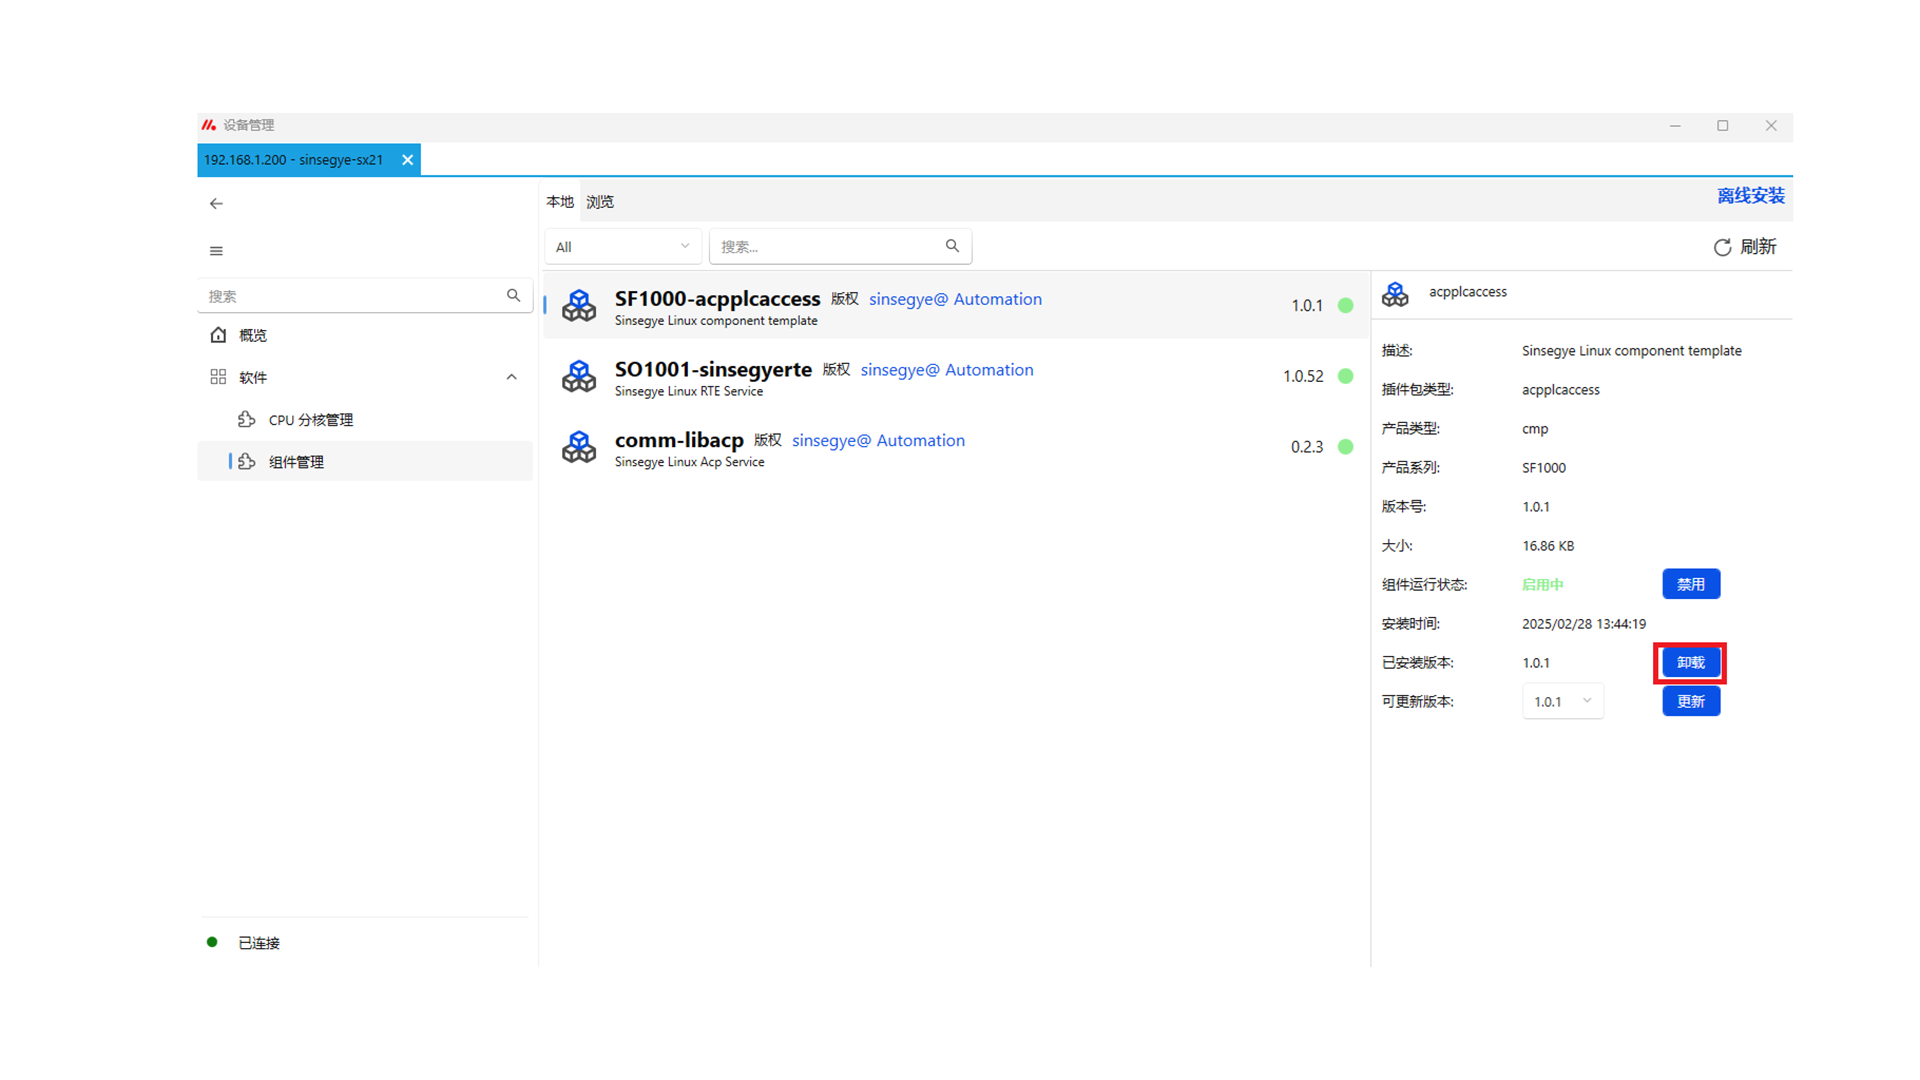Click the SO1001-sinsegyerte cubes icon
This screenshot has height=1080, width=1920.
(579, 376)
